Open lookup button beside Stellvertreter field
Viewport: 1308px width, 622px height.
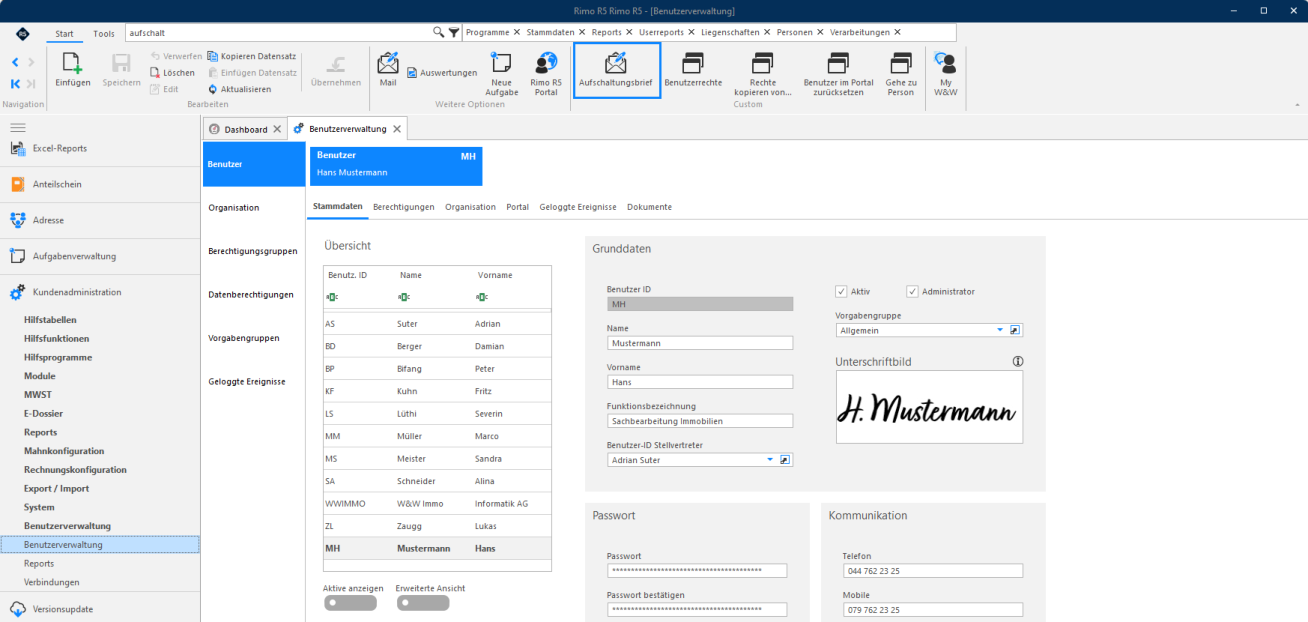[785, 460]
